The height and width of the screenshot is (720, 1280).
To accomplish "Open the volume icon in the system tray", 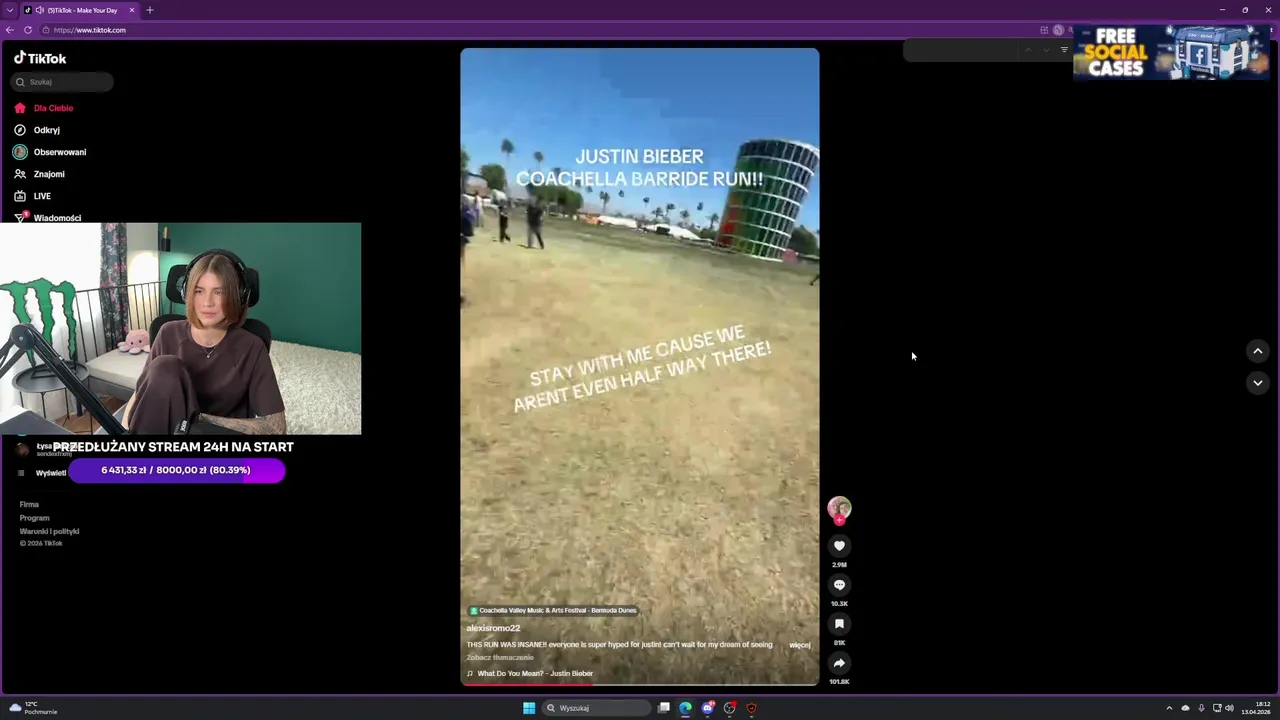I will [x=1229, y=708].
